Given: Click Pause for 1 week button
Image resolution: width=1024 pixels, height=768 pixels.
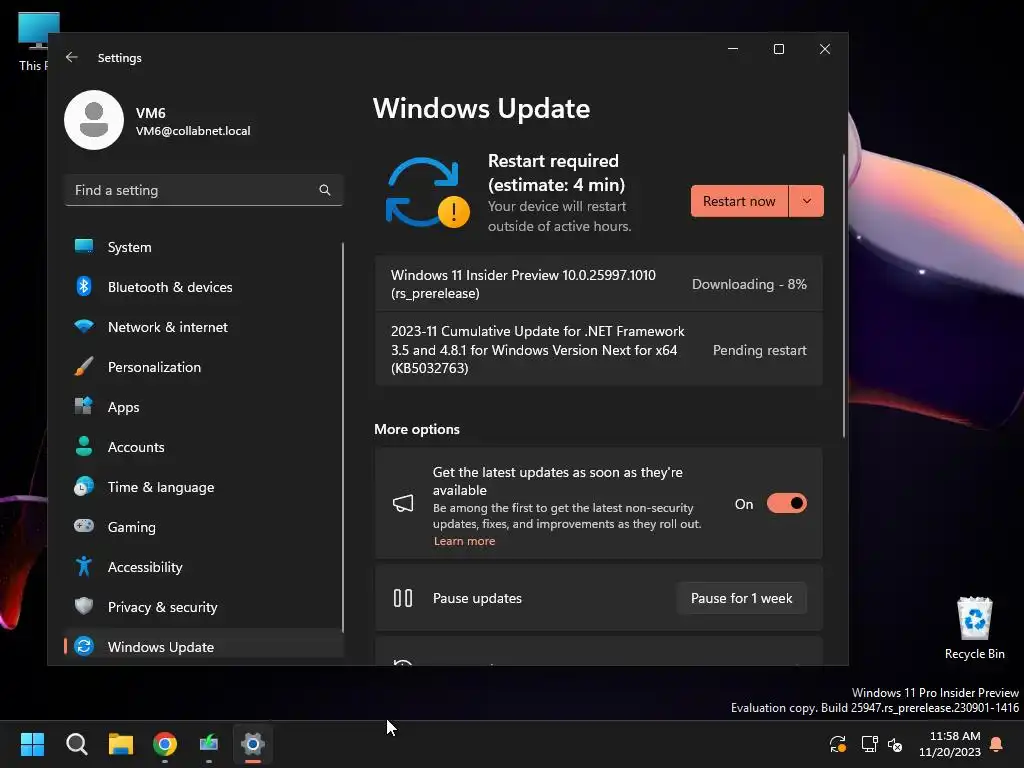Looking at the screenshot, I should point(741,598).
